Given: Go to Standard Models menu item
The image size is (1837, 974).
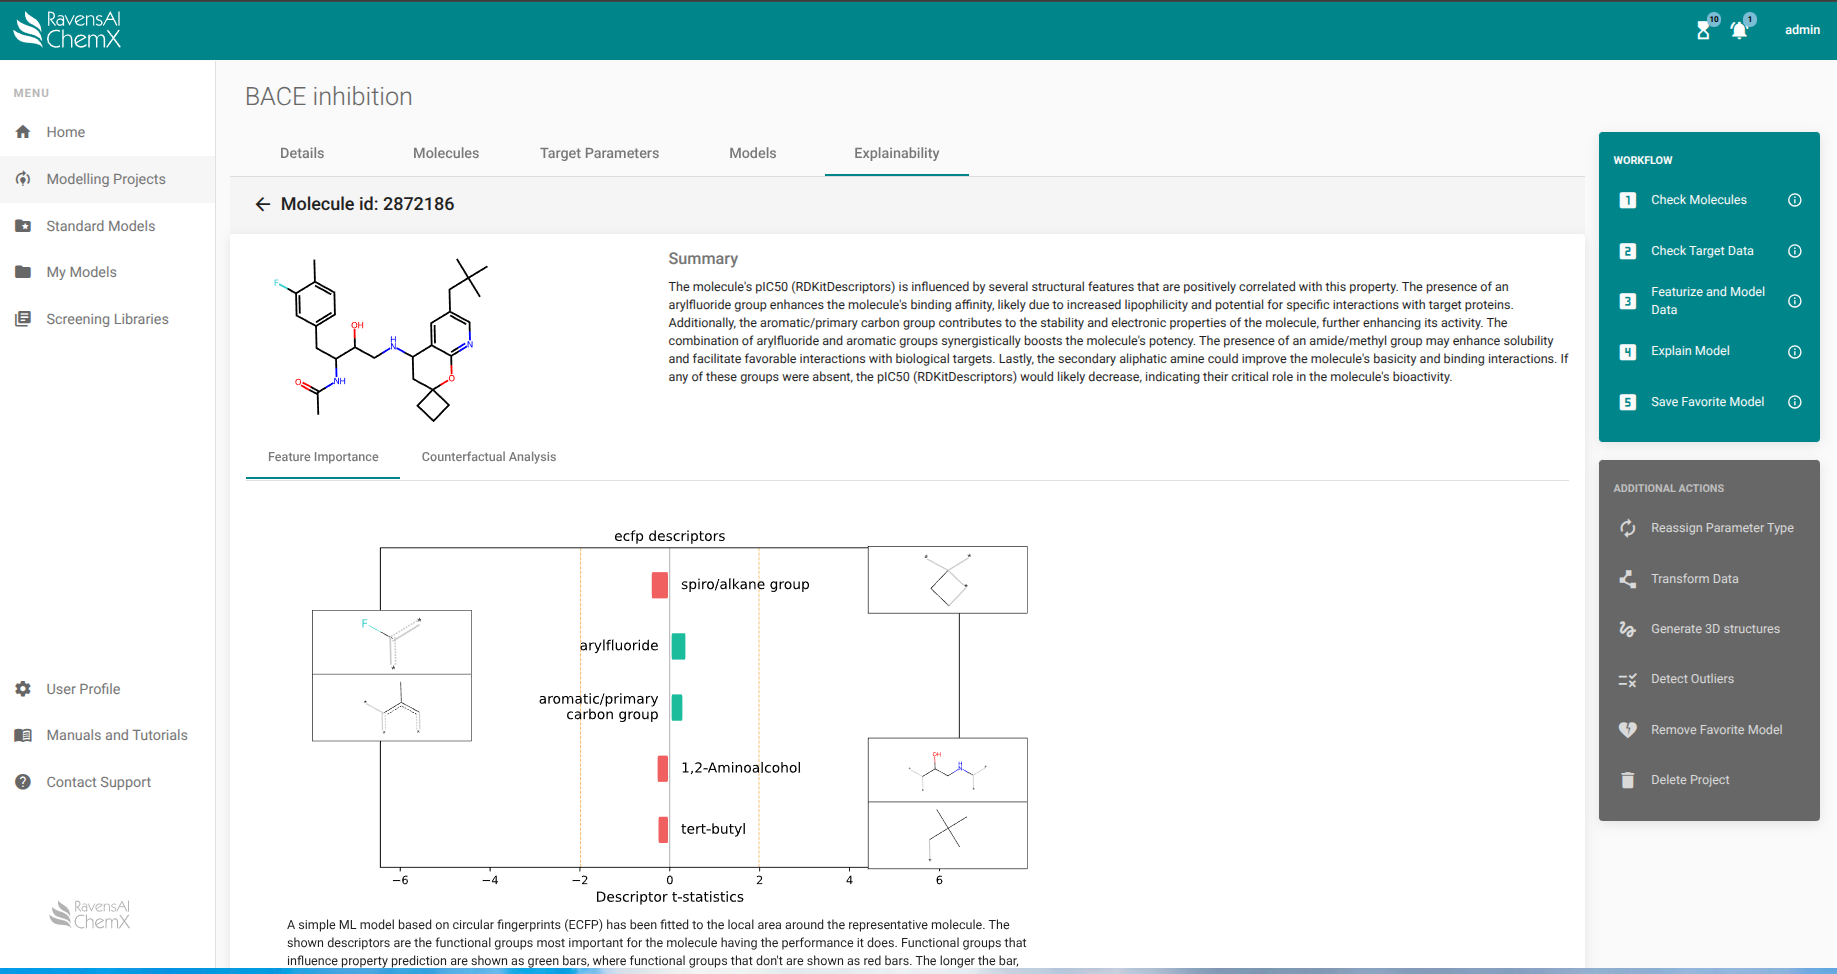Looking at the screenshot, I should point(100,226).
